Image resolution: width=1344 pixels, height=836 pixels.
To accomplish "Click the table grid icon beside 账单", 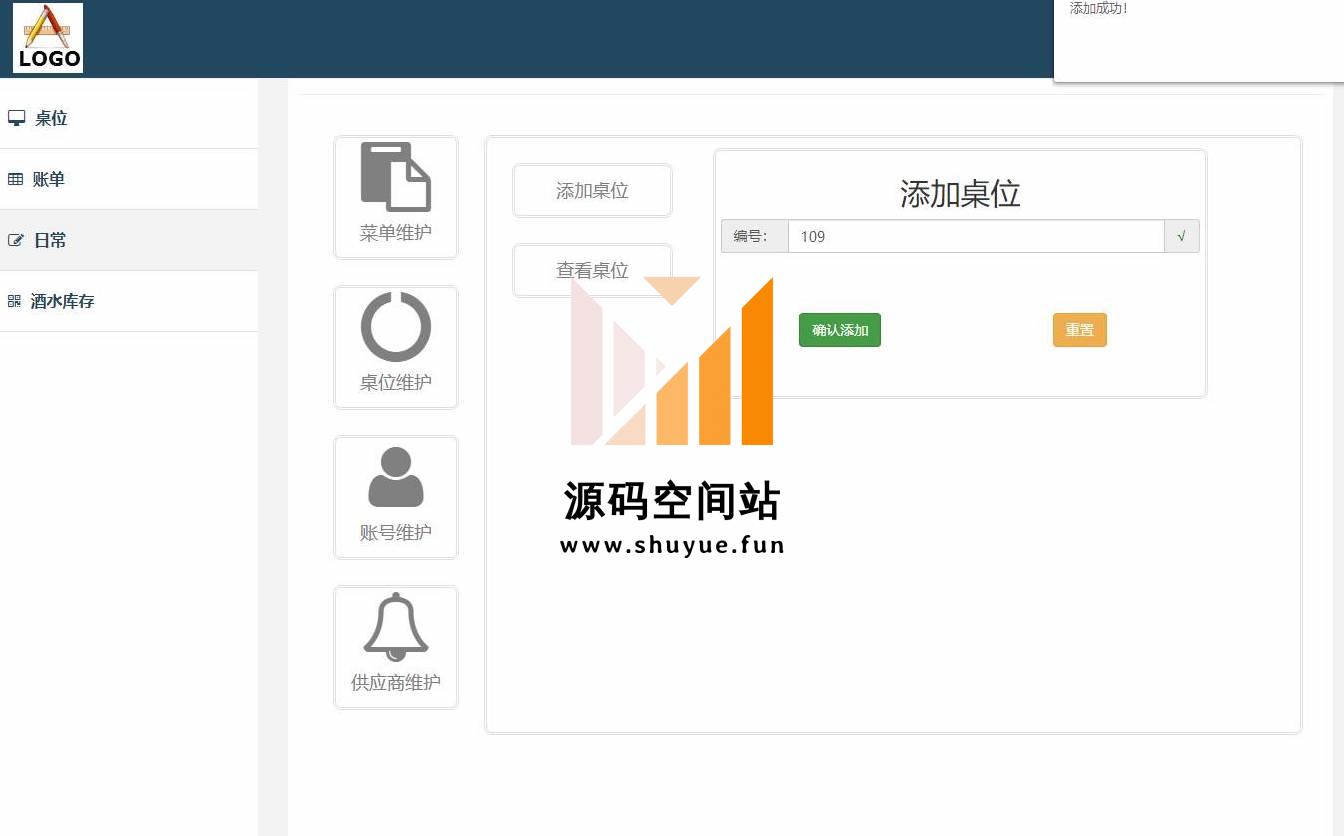I will click(x=15, y=179).
